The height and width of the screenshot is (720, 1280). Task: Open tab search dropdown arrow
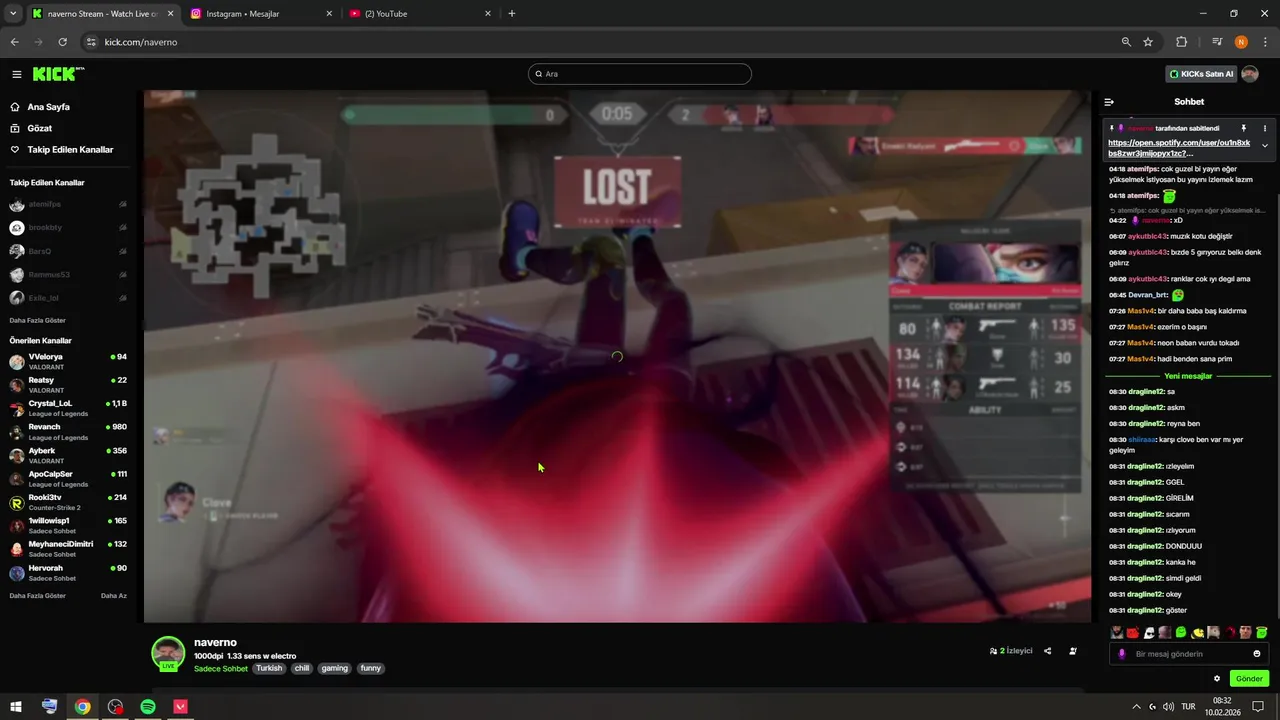12,14
